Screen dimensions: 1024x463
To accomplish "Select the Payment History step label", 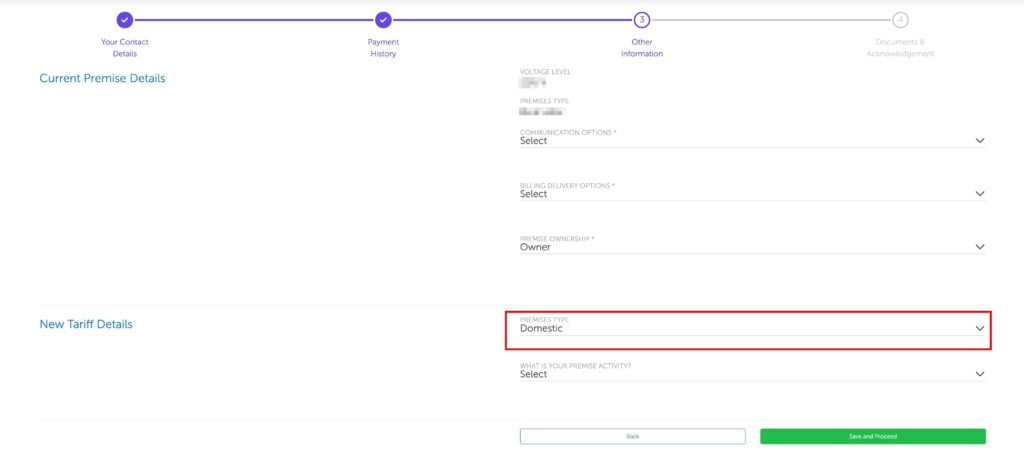I will 383,48.
